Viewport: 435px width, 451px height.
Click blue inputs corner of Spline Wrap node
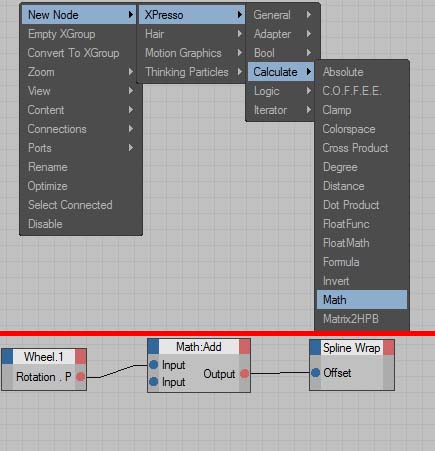[315, 348]
